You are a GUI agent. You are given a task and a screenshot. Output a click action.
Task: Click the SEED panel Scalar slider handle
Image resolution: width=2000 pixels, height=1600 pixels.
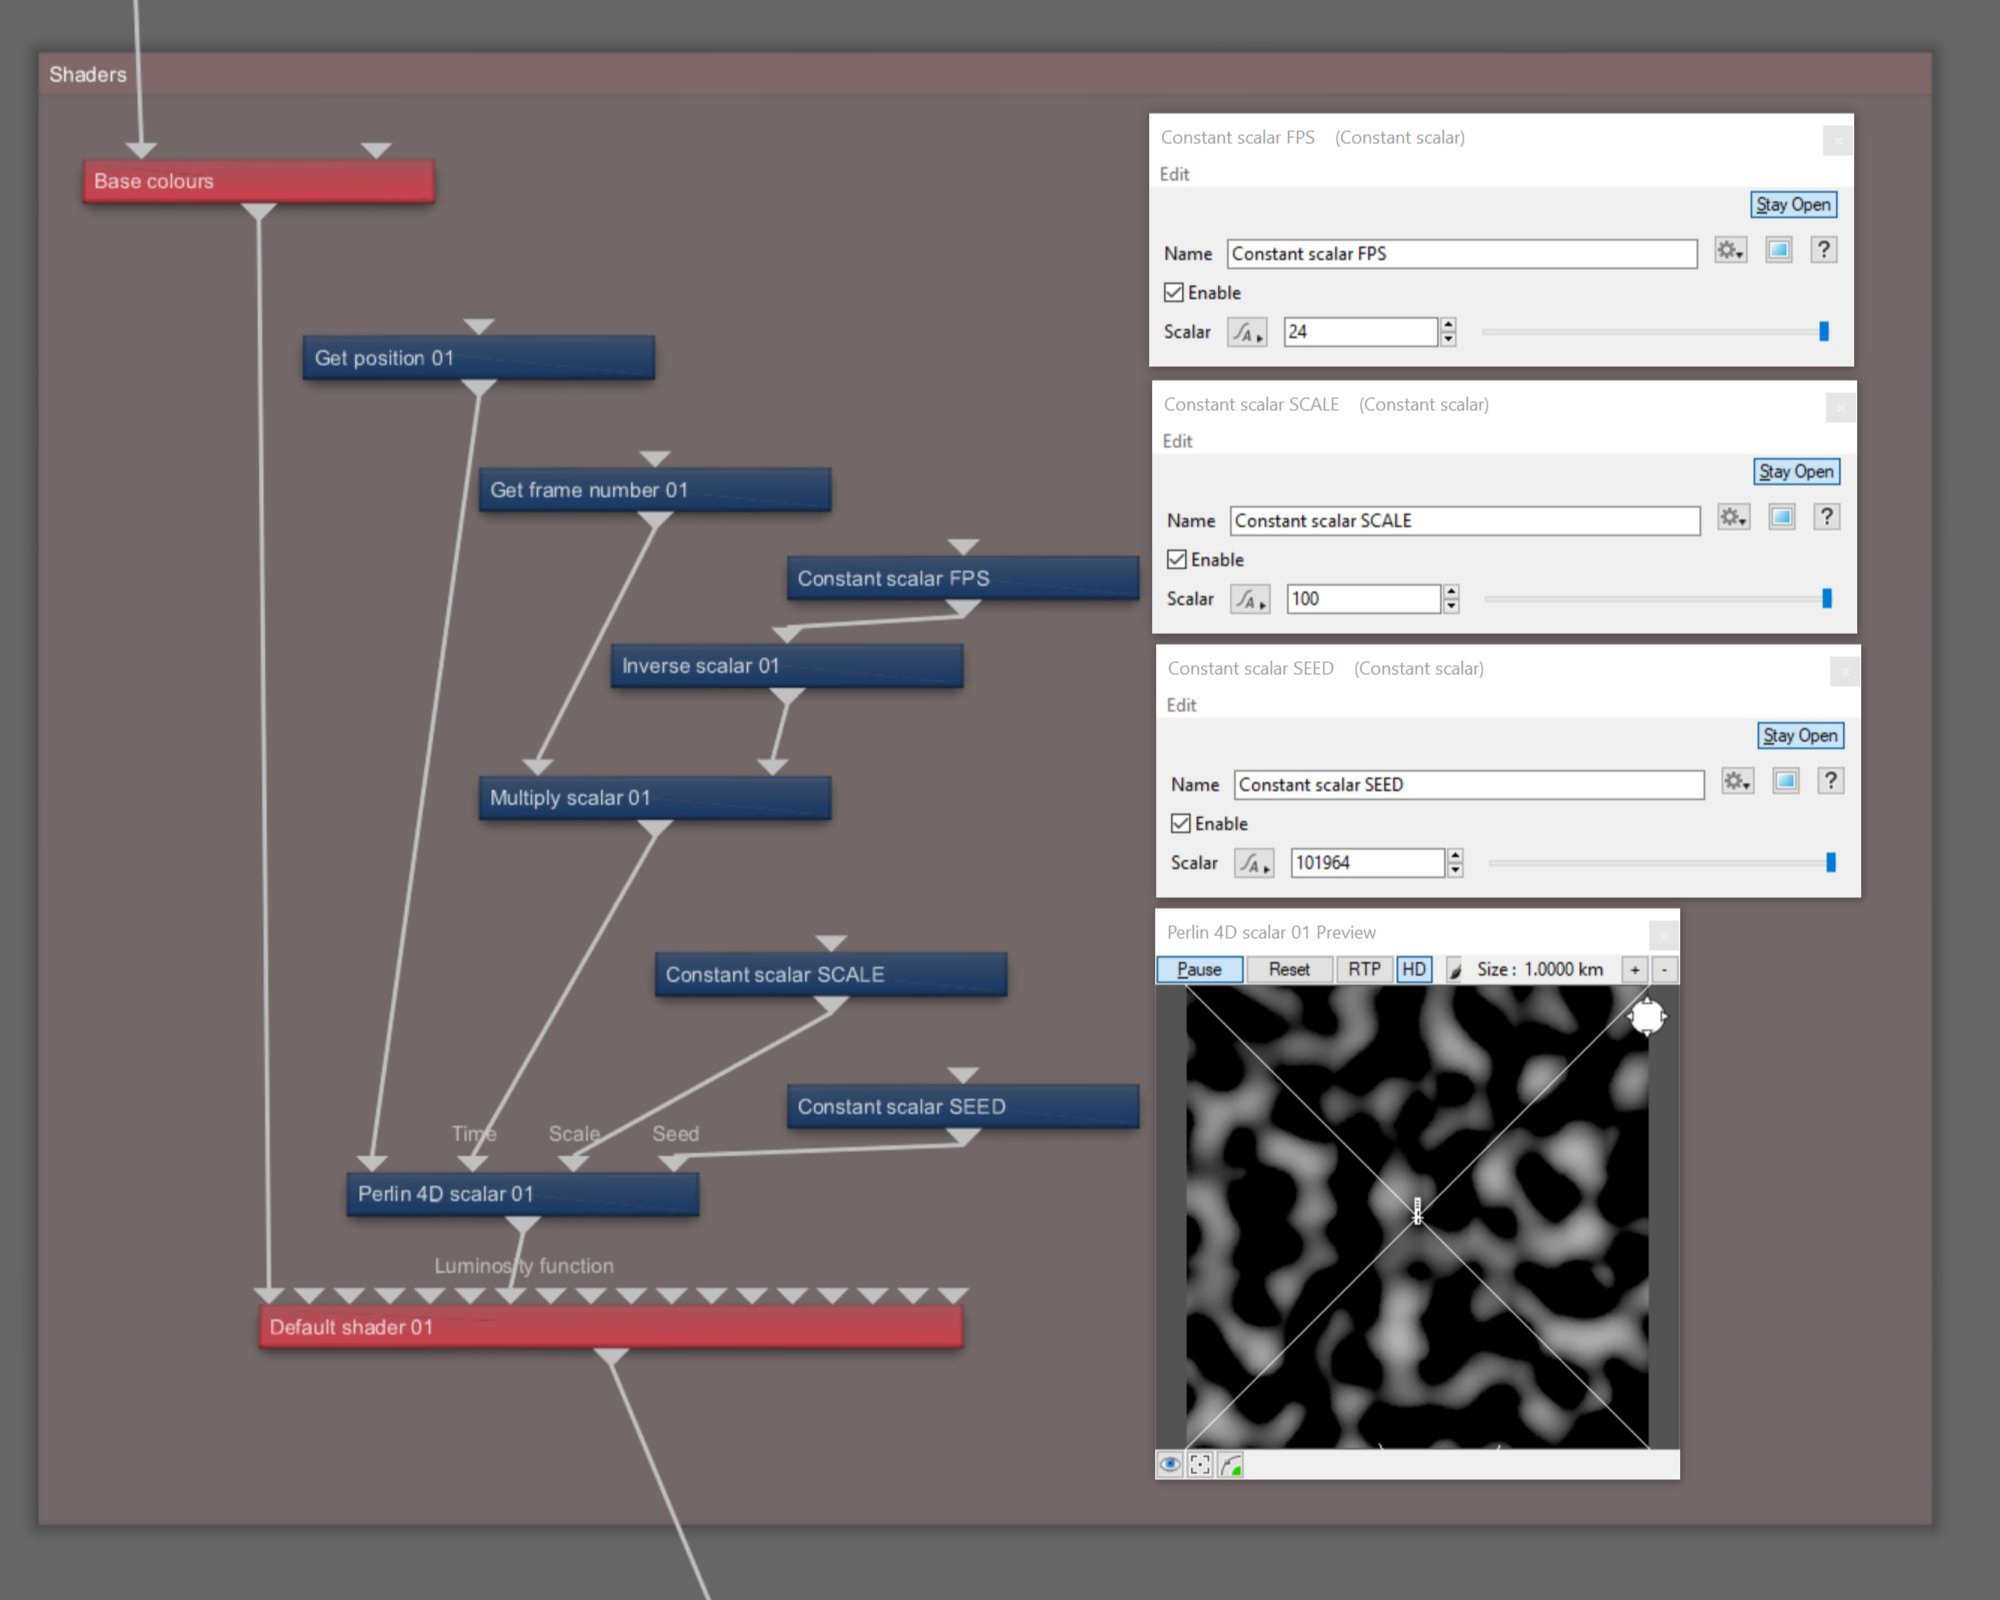coord(1831,862)
